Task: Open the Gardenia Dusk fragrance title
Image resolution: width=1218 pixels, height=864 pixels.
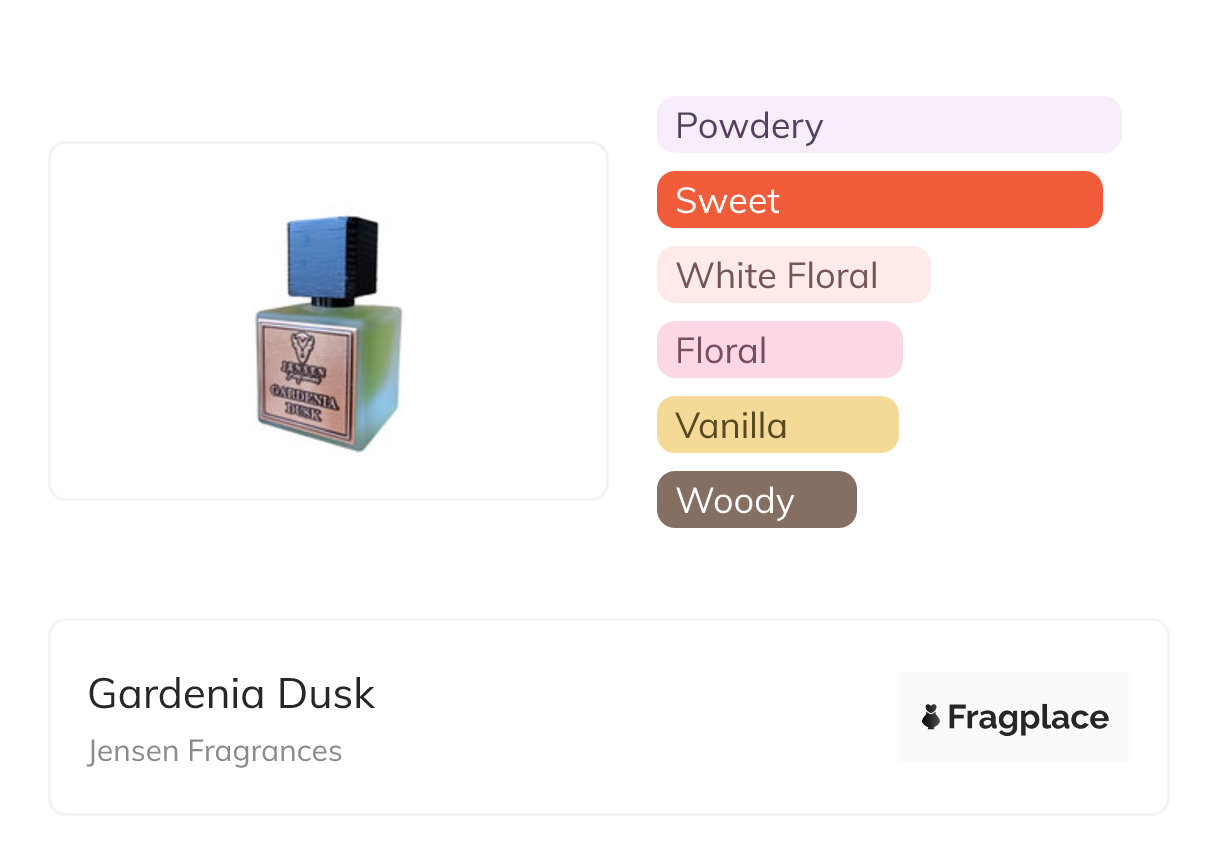Action: [x=231, y=694]
